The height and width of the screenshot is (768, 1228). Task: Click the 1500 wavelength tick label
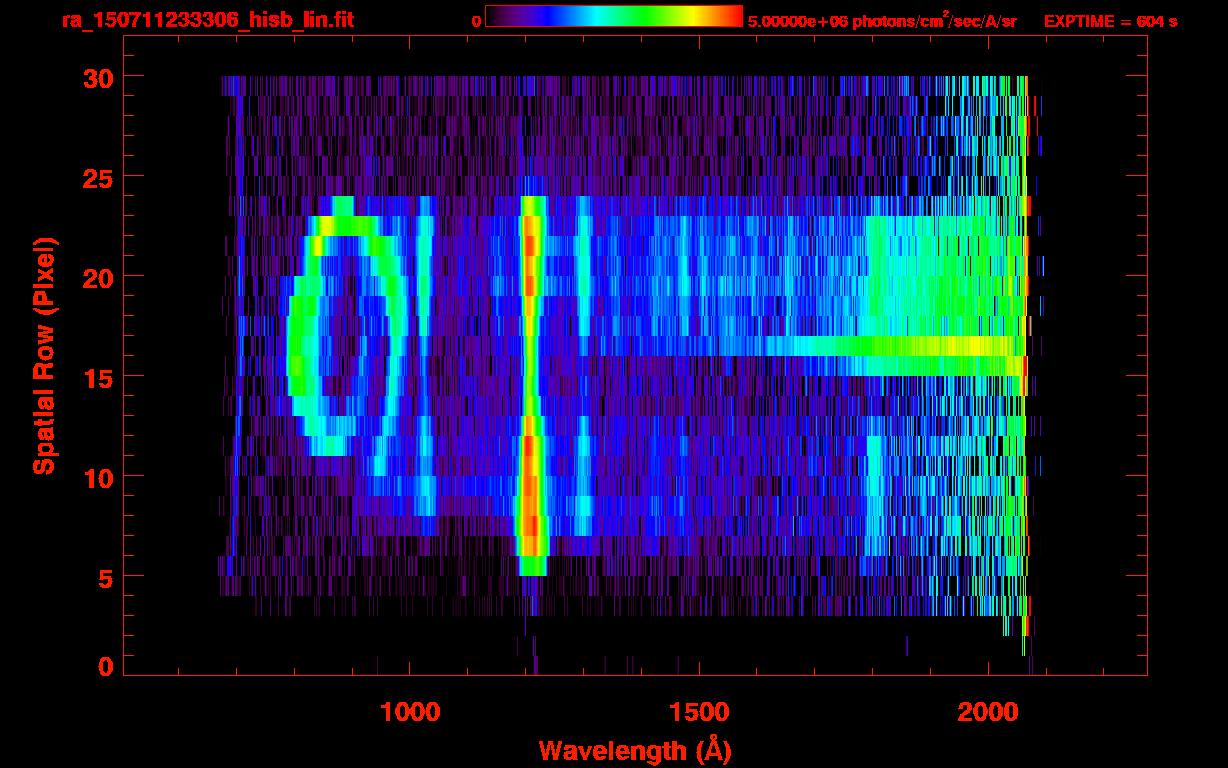pyautogui.click(x=698, y=712)
